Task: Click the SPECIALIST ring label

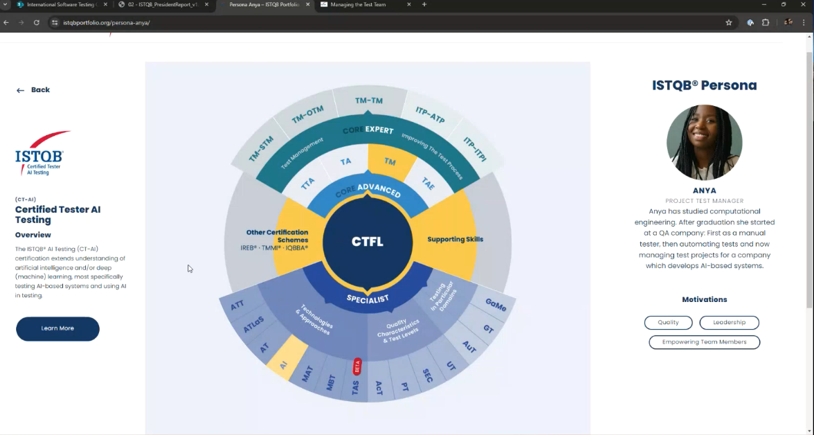Action: point(368,299)
